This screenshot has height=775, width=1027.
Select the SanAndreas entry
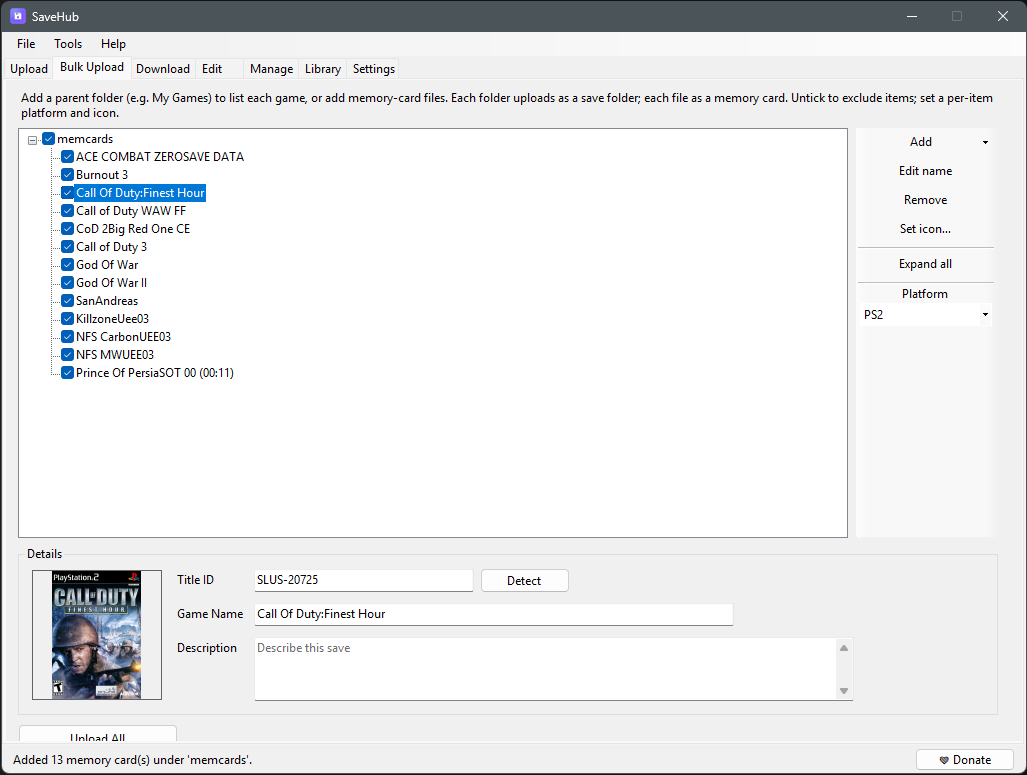coord(107,301)
